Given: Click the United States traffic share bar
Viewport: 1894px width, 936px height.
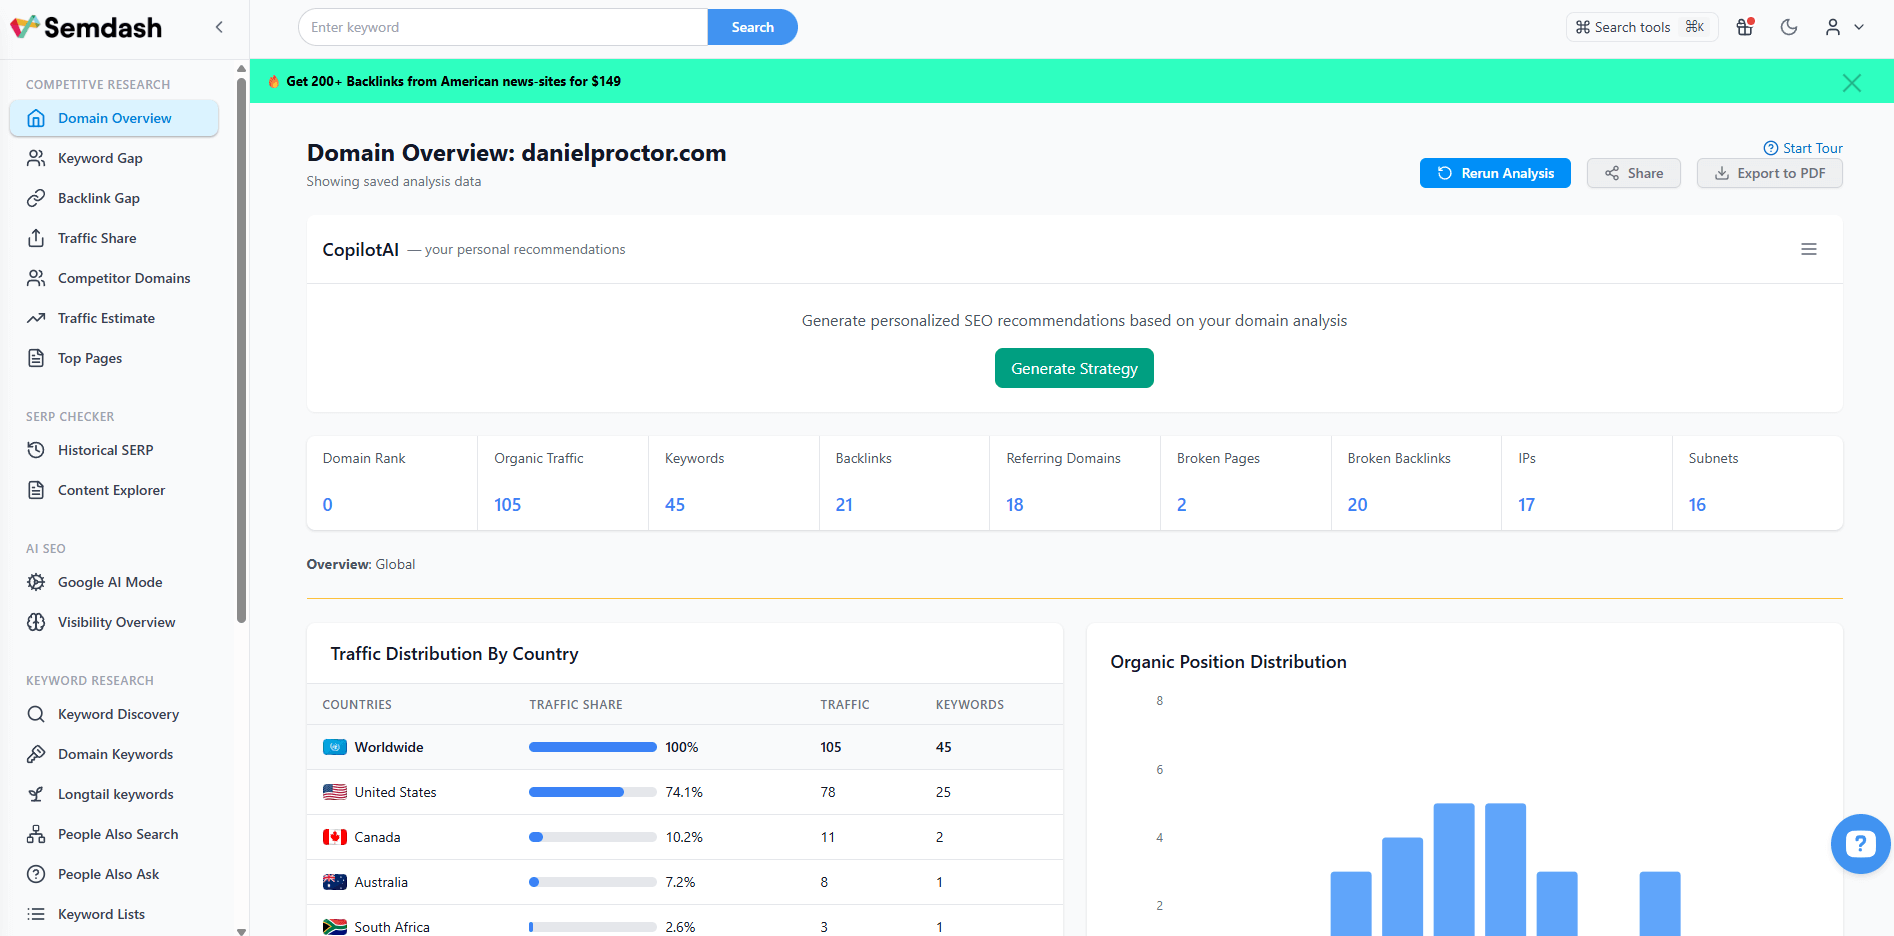Looking at the screenshot, I should 592,792.
